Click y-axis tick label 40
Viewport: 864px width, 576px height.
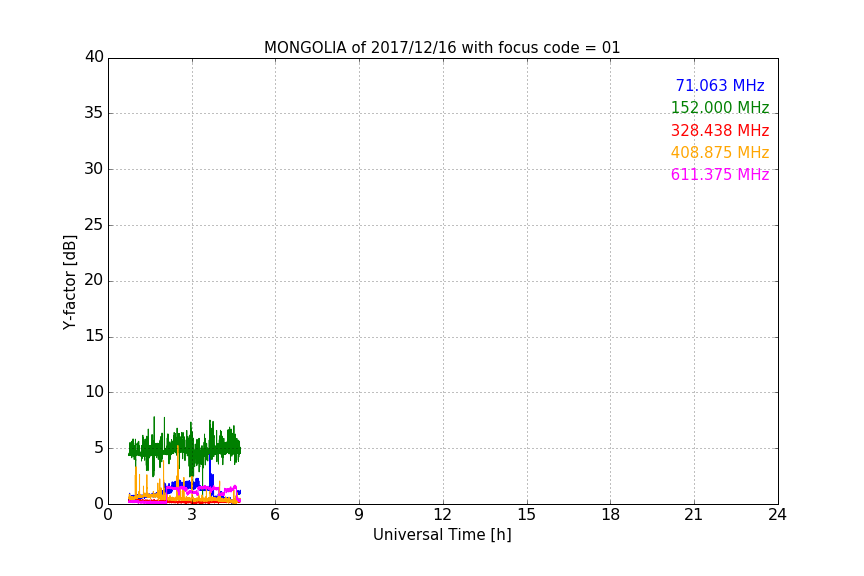point(94,57)
